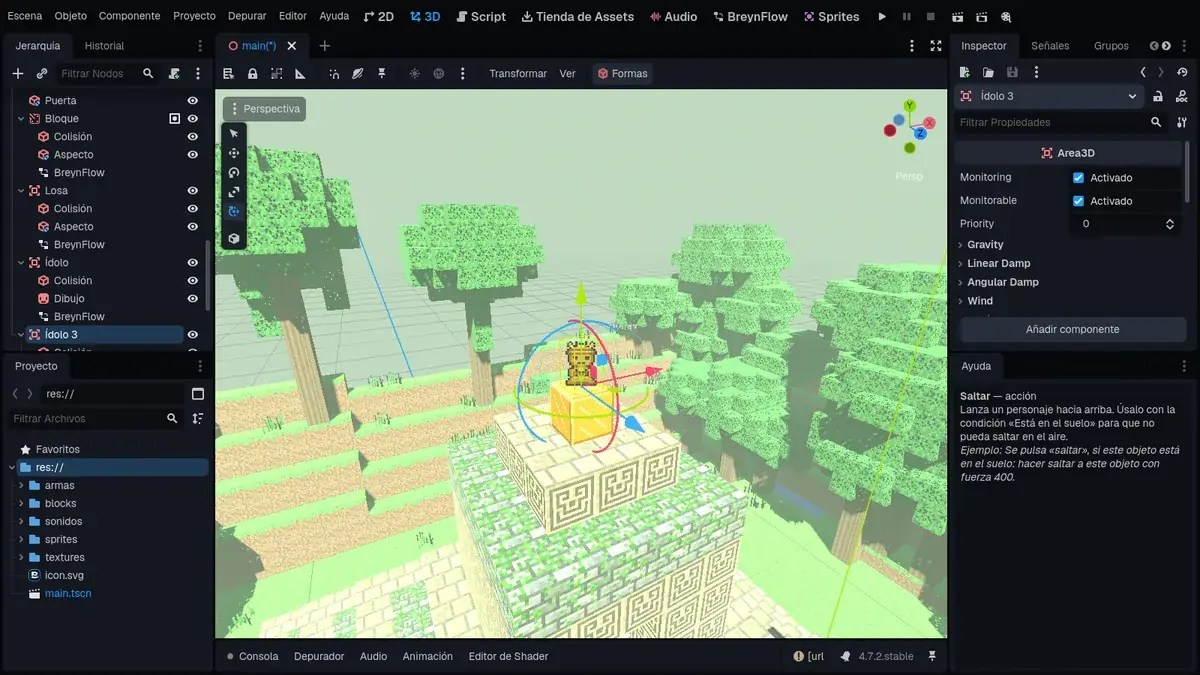
Task: Click the floppy disk save icon in the Inspector
Action: (x=1012, y=72)
